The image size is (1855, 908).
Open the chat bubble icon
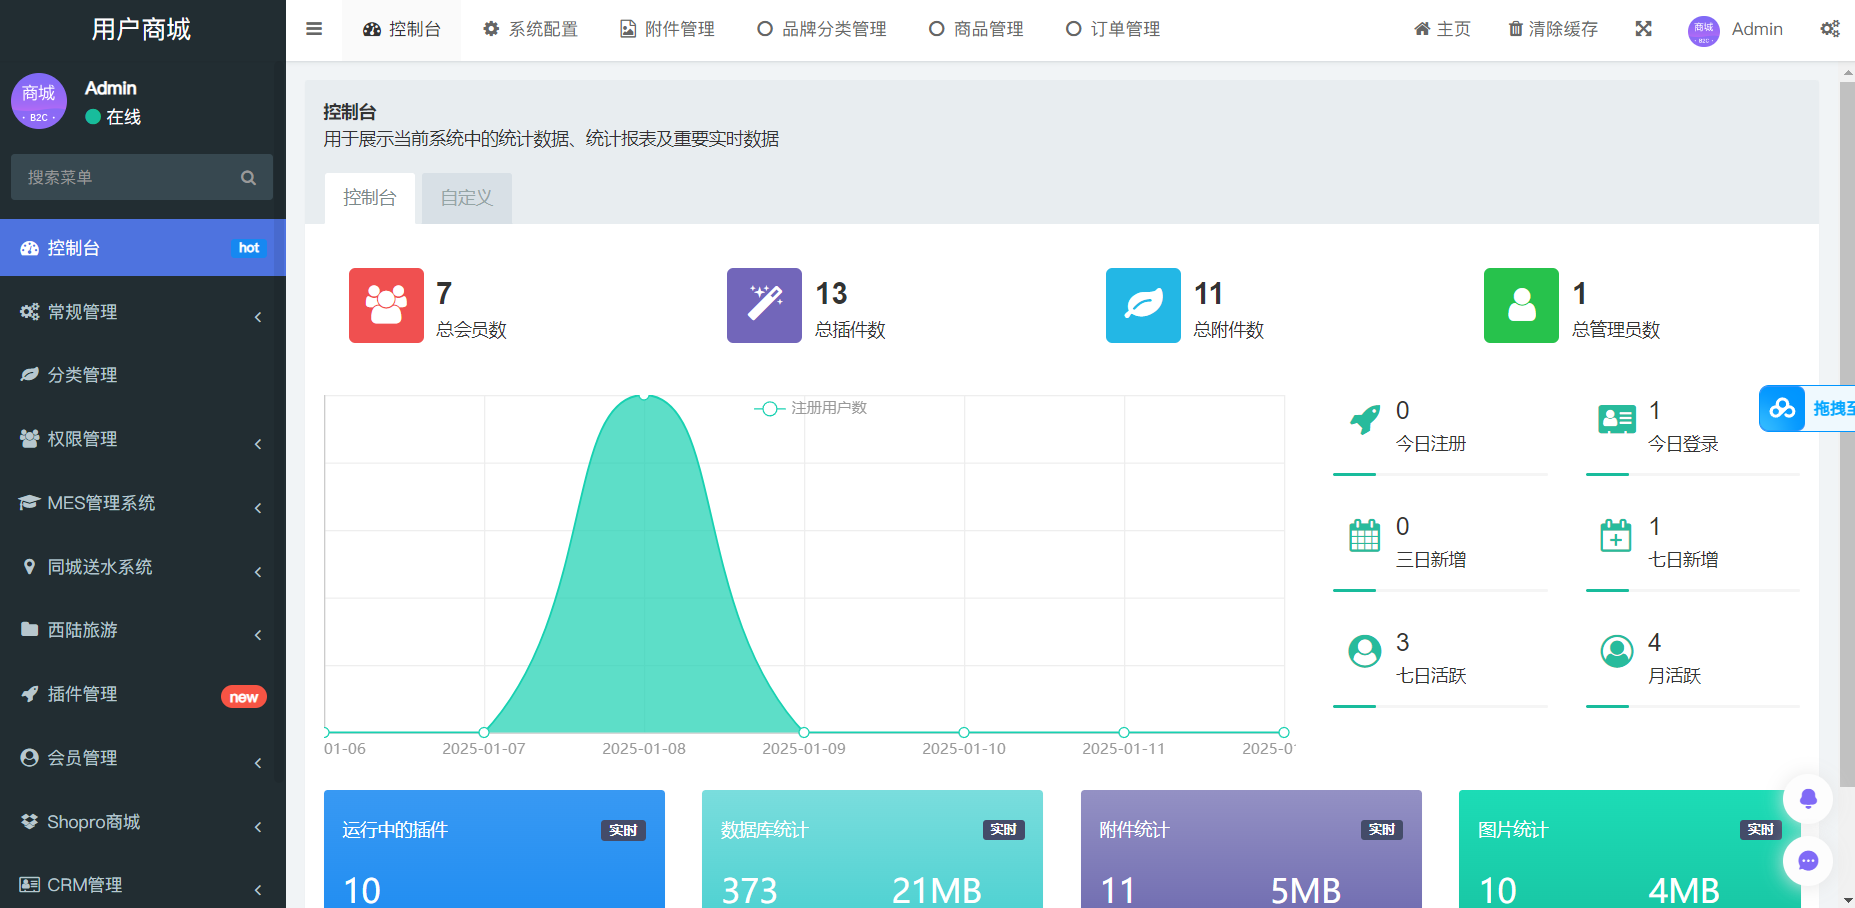[1808, 862]
